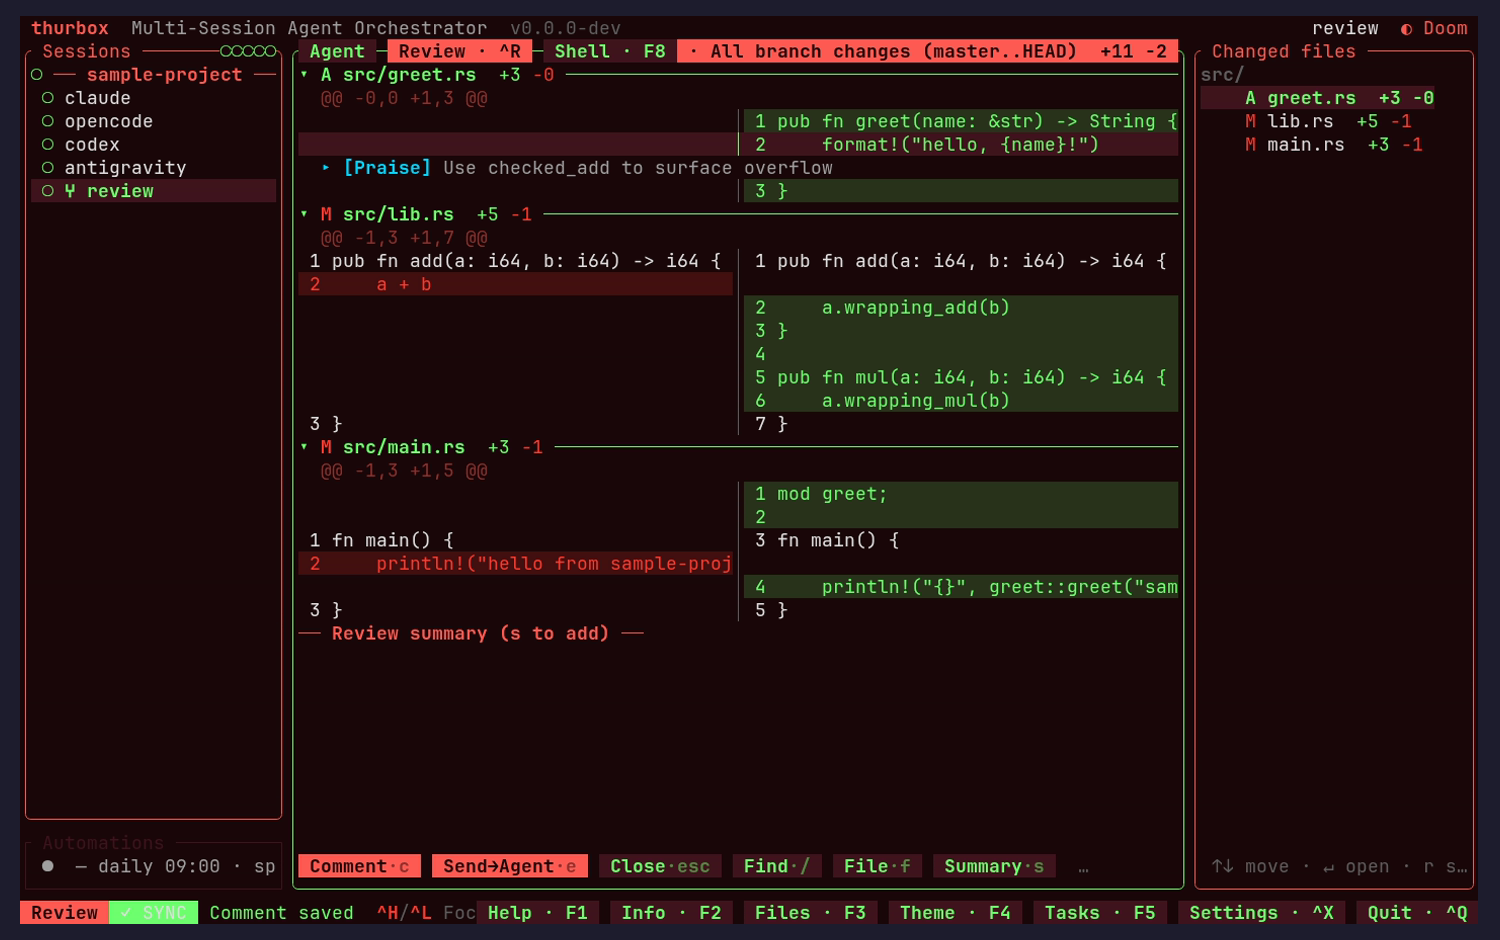Click the sample-project status circle
1500x940 pixels.
click(37, 75)
